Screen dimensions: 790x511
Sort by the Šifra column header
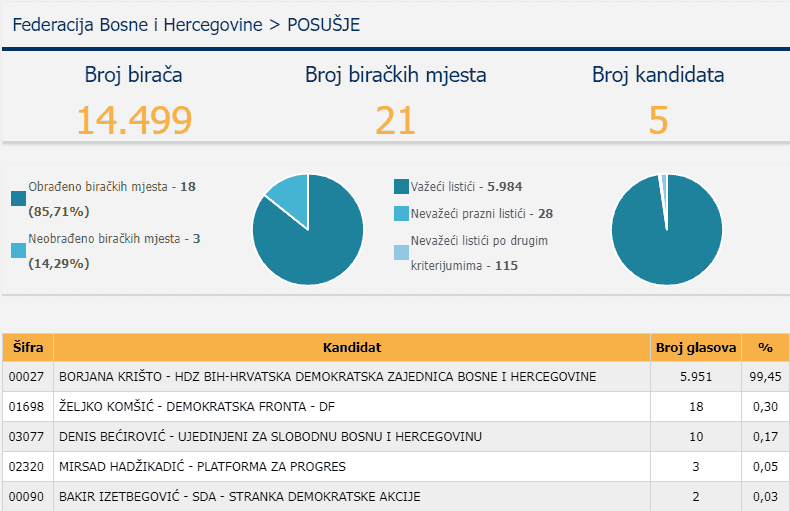[x=28, y=347]
